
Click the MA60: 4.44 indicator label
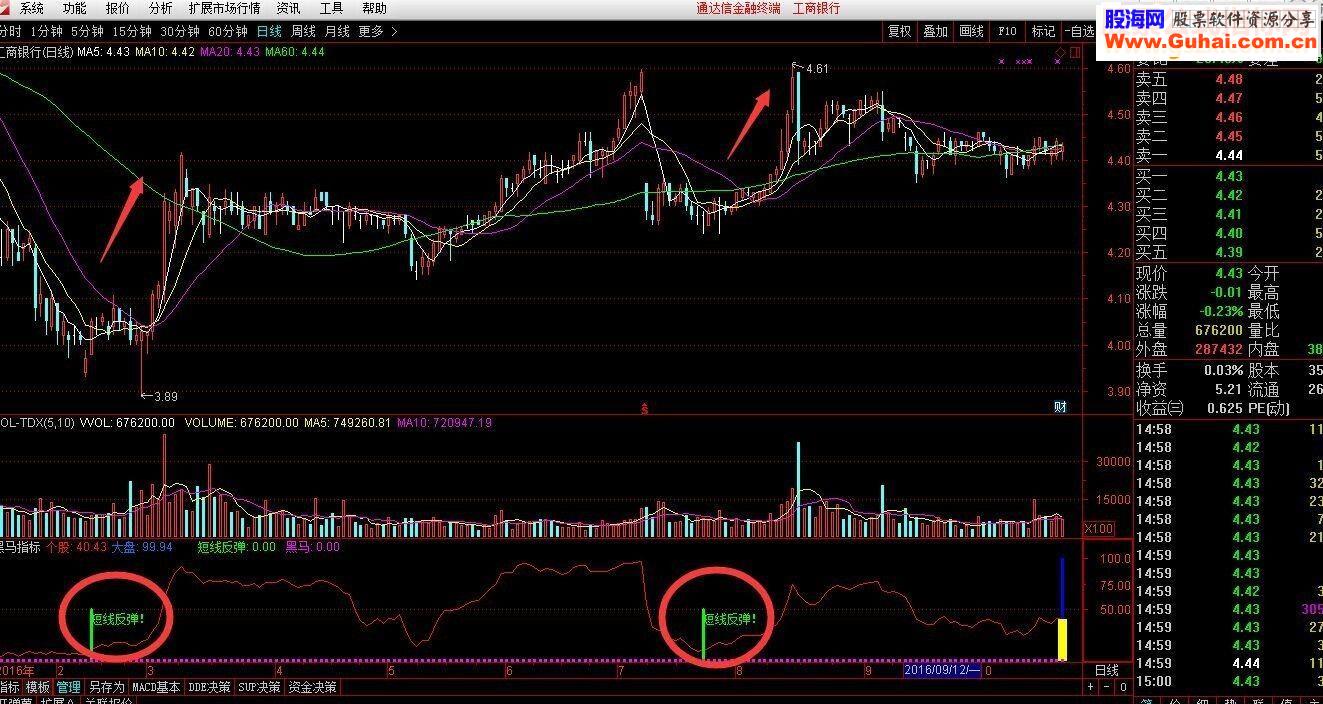(x=295, y=51)
